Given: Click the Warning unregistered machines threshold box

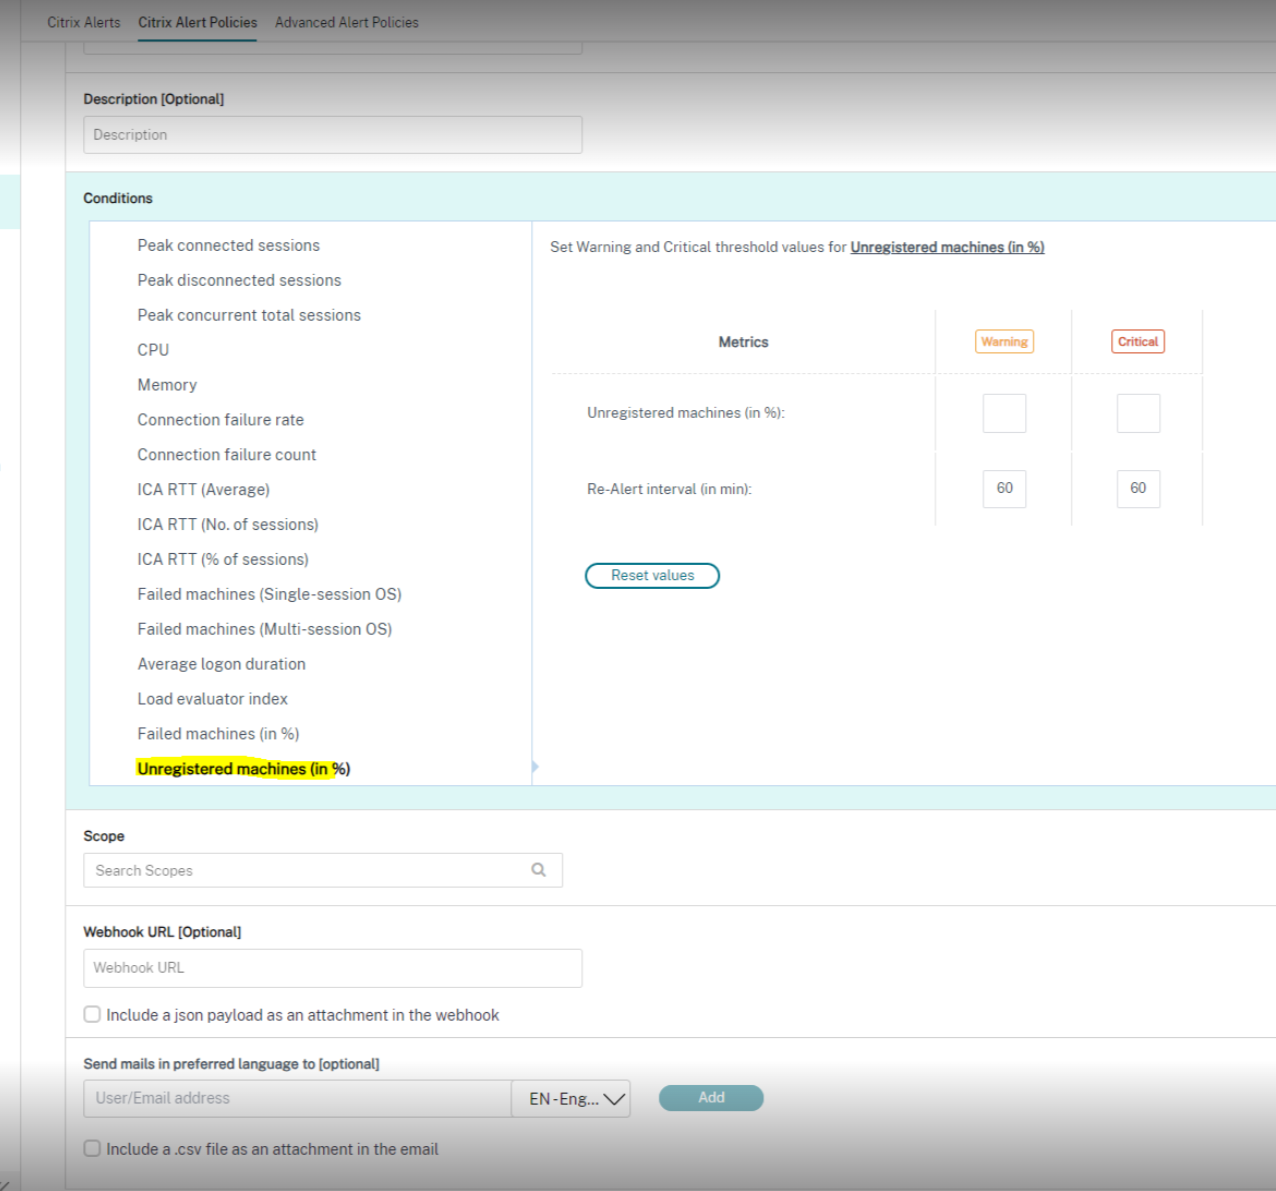Looking at the screenshot, I should [1004, 413].
